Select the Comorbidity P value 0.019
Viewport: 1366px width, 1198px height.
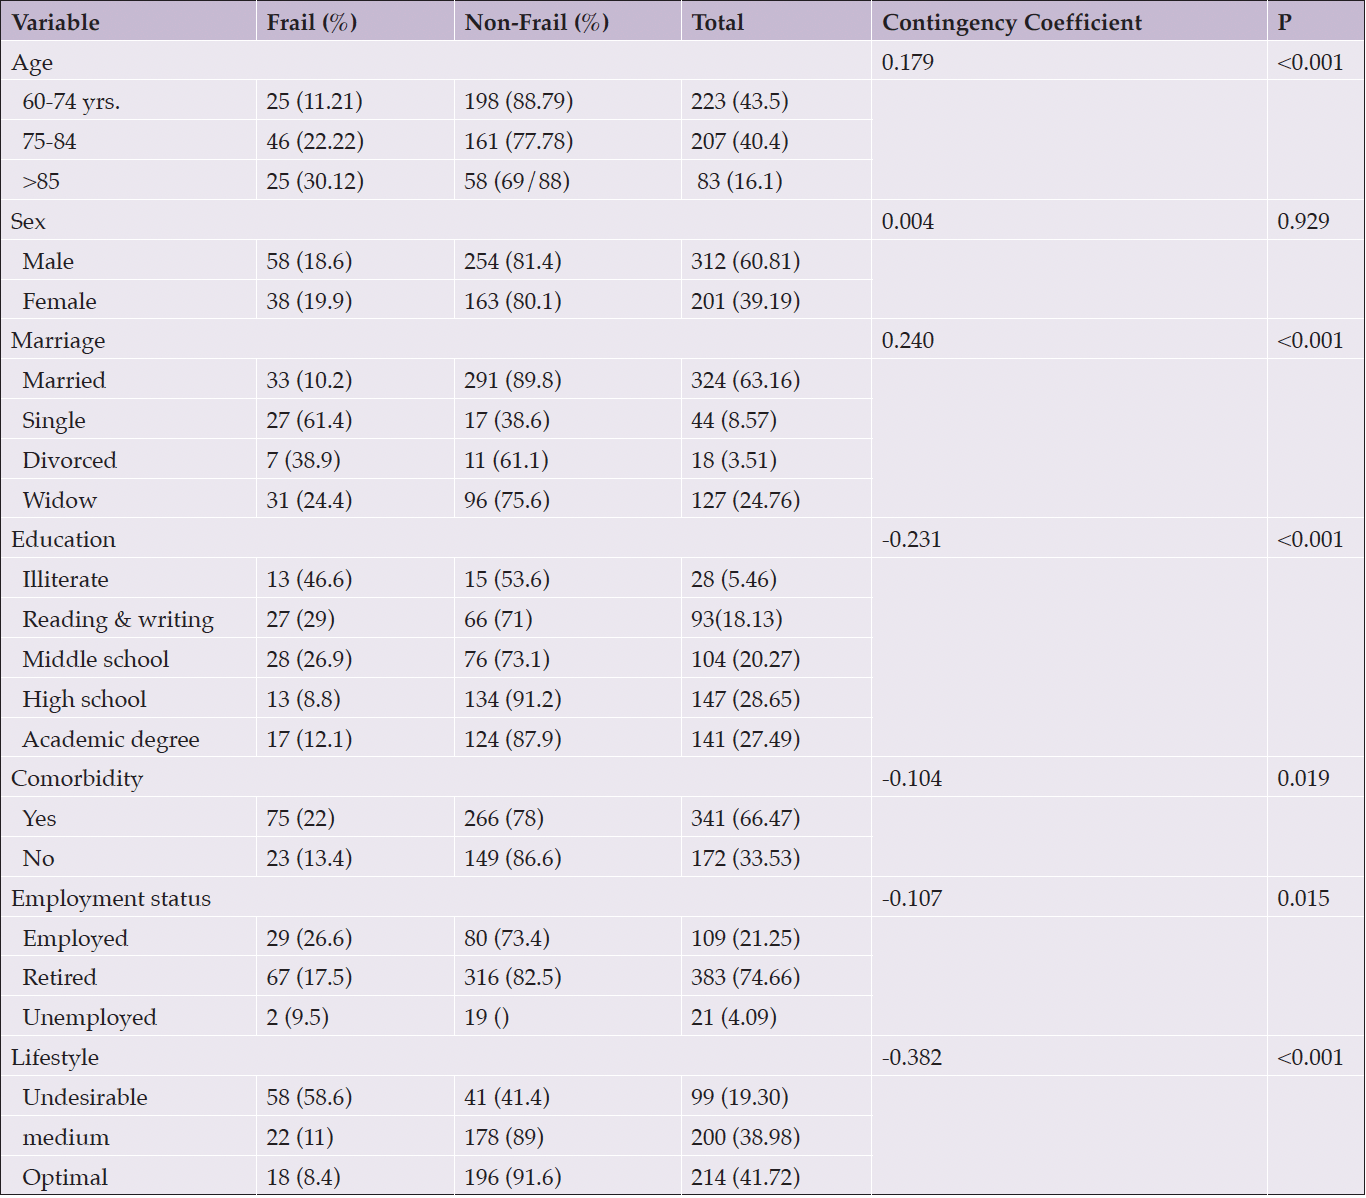click(x=1304, y=778)
